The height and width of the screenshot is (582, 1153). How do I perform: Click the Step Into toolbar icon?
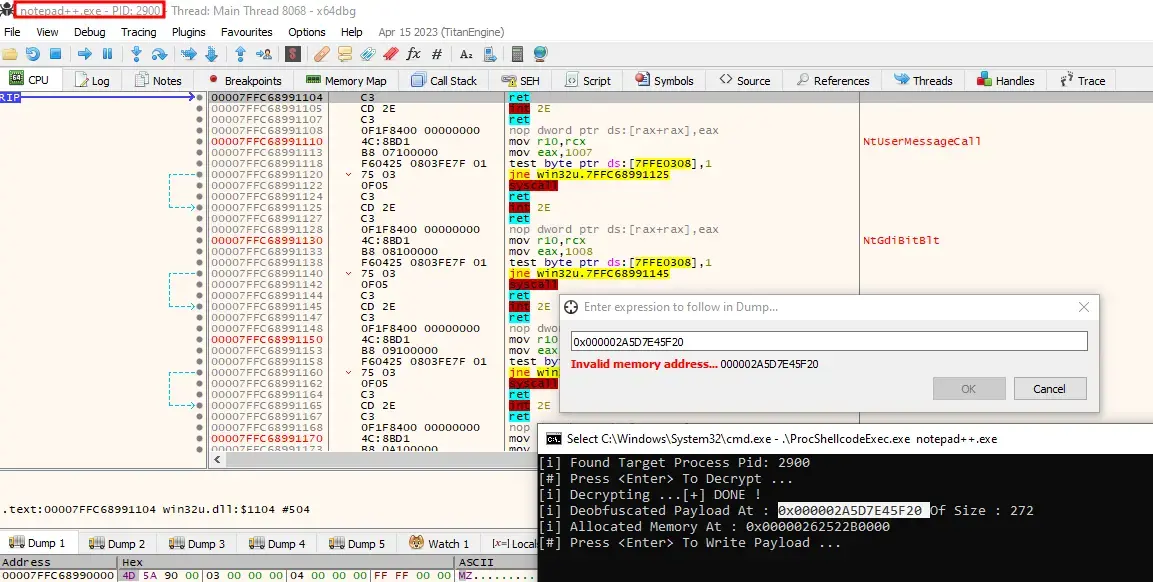point(136,54)
